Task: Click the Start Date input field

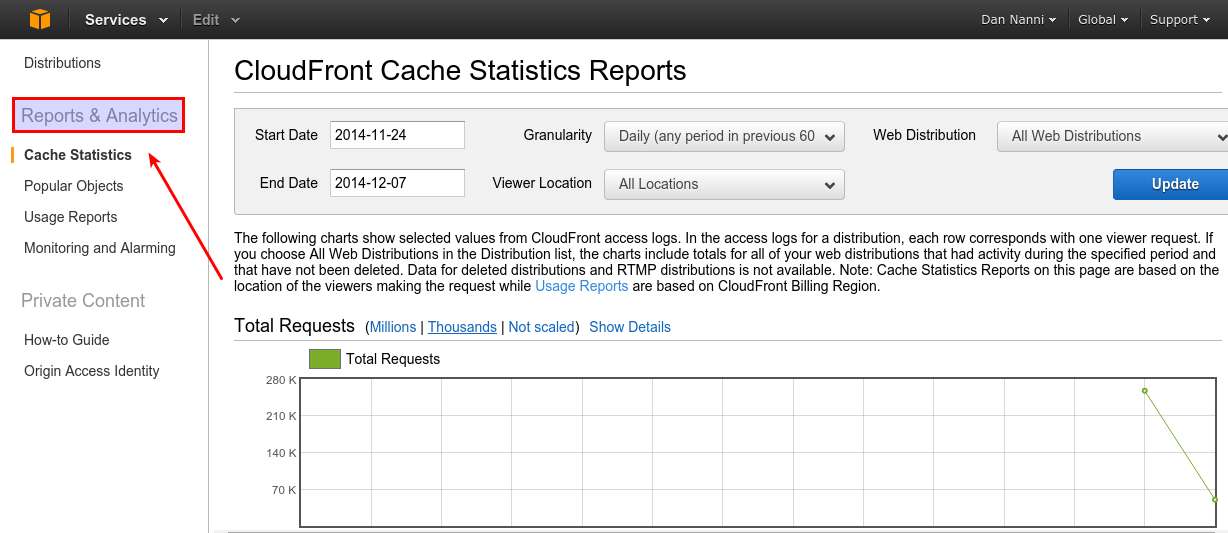Action: 397,135
